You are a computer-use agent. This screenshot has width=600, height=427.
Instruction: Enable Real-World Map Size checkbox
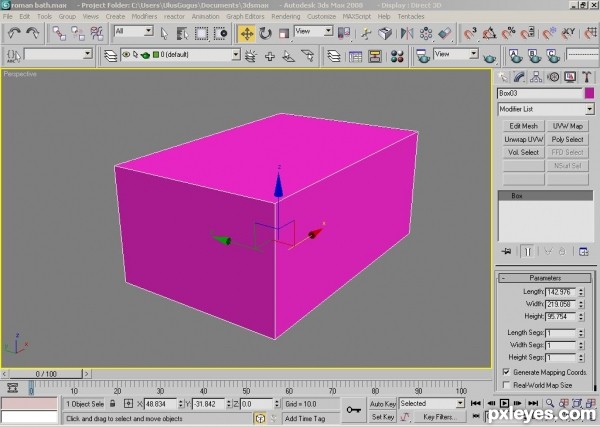(506, 385)
